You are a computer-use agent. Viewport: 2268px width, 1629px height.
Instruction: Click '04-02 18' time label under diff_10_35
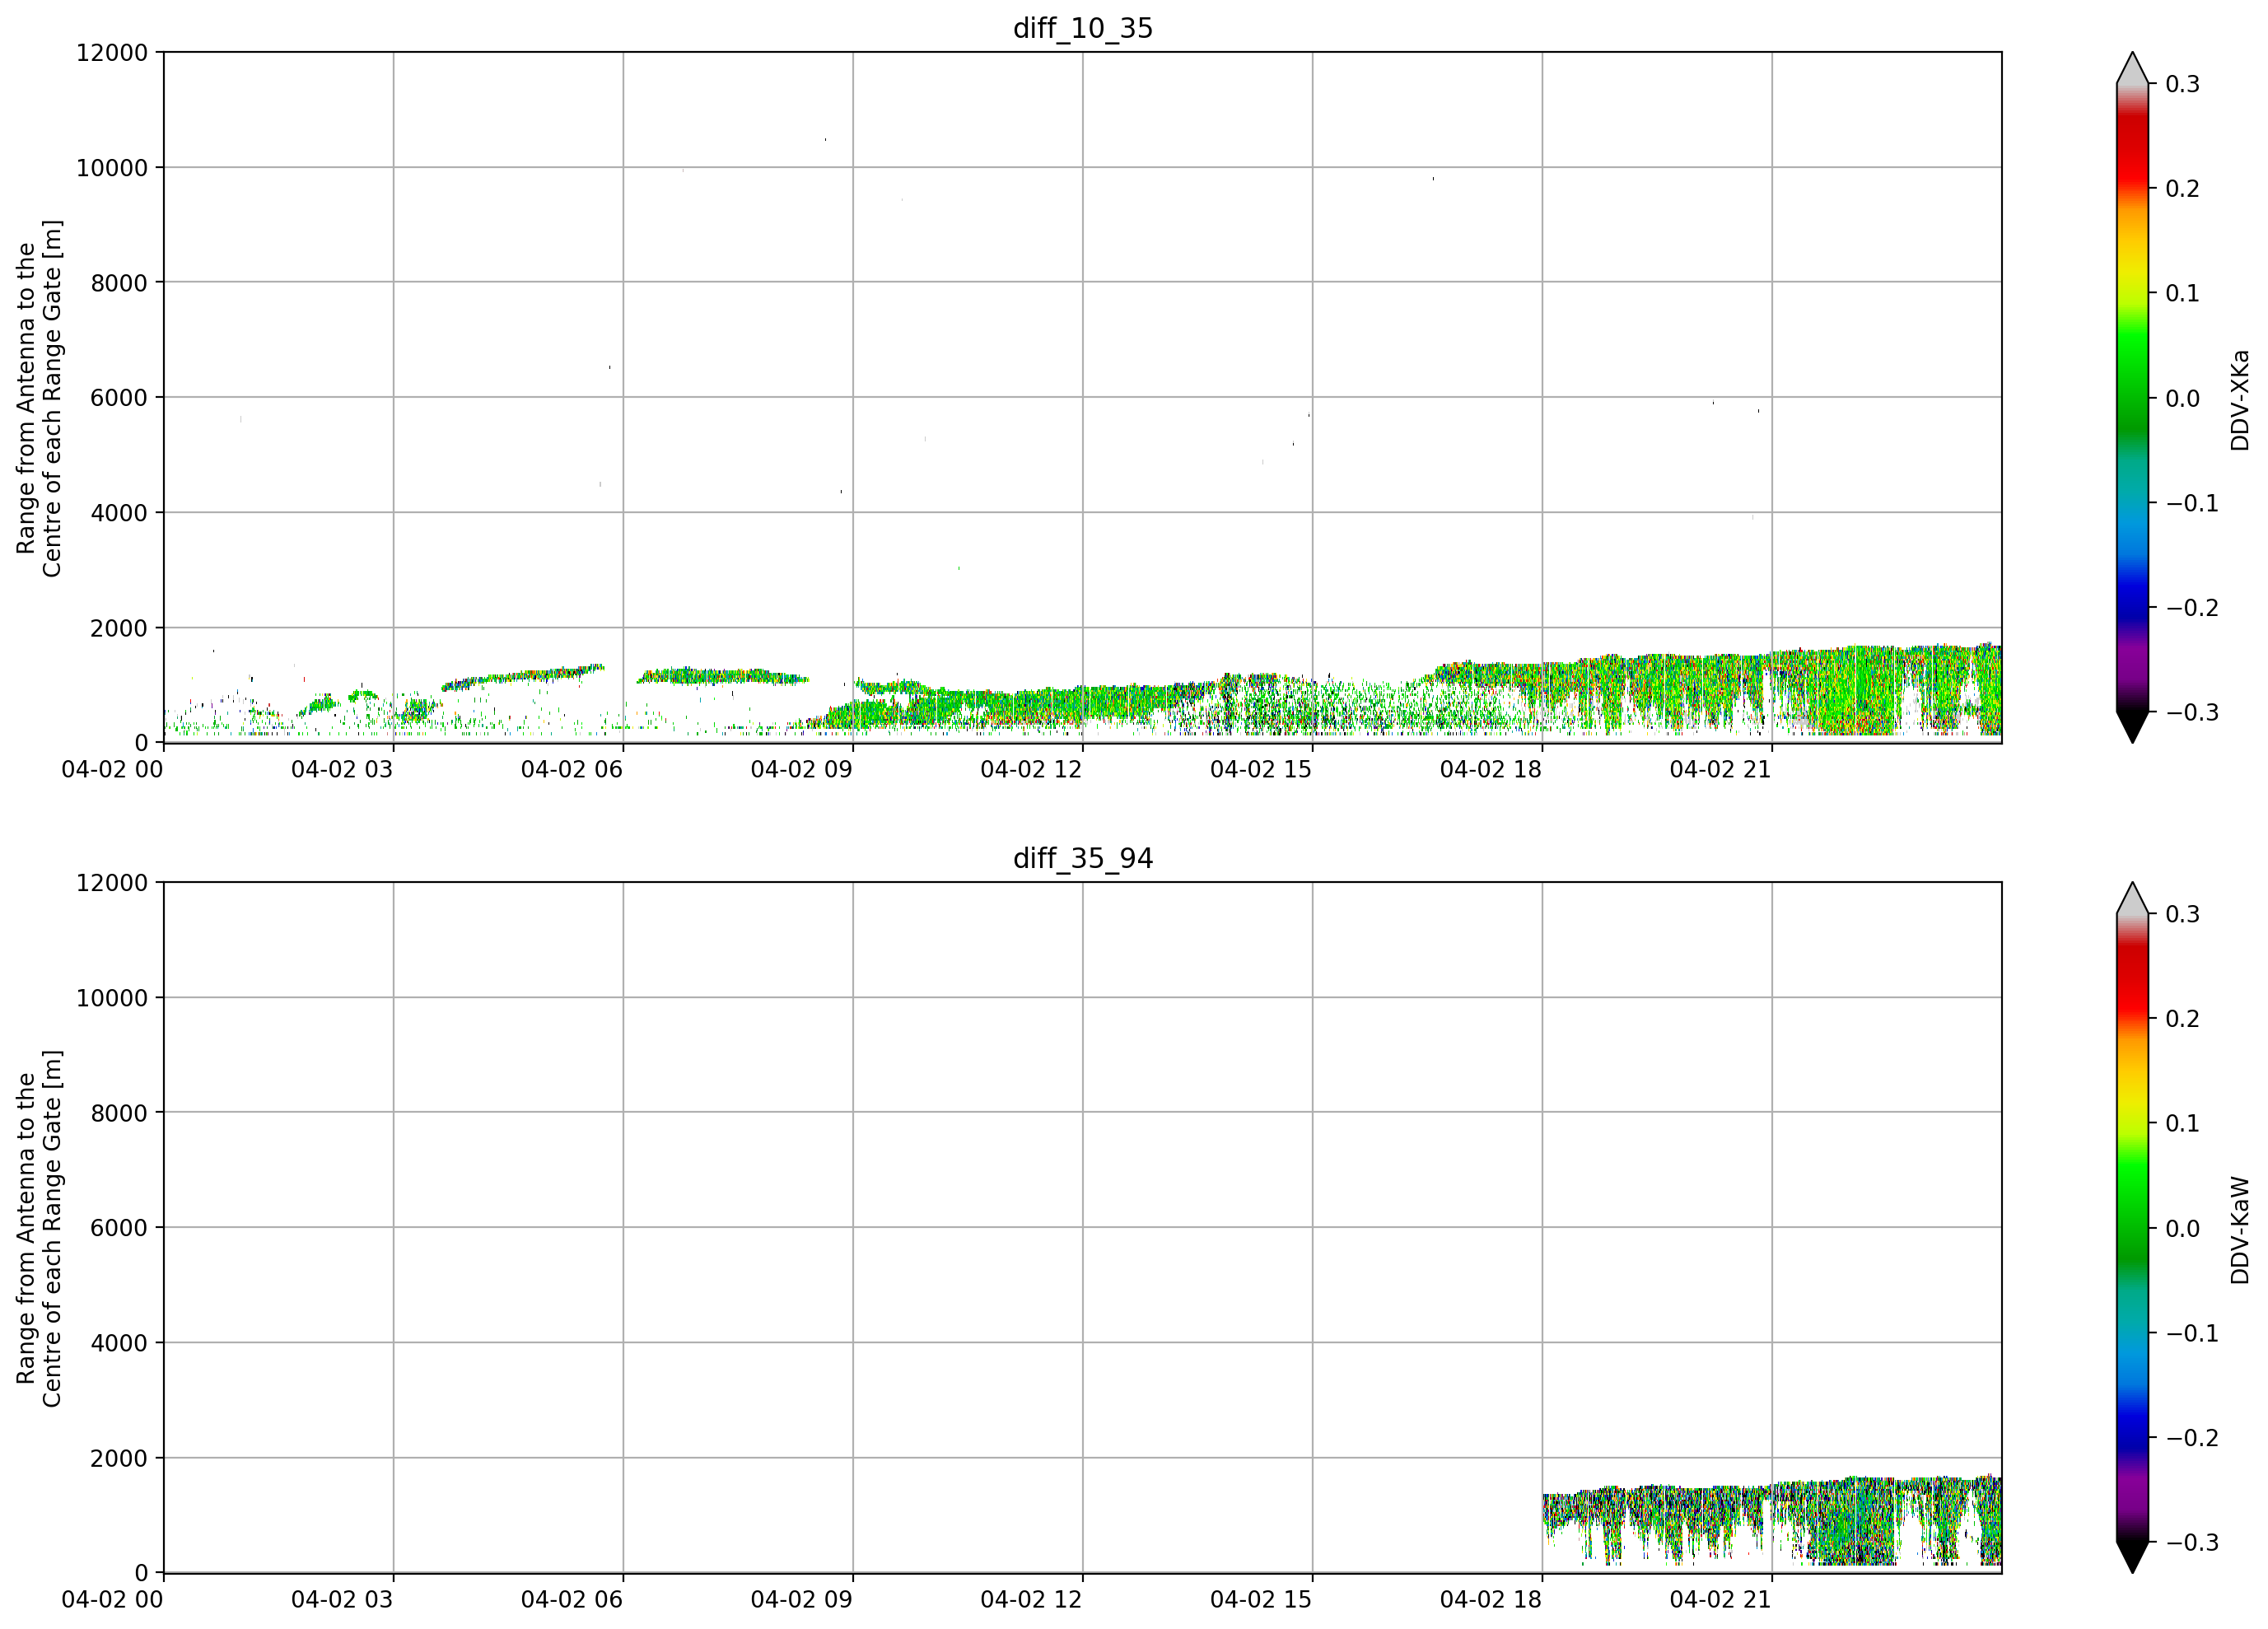pos(1491,769)
